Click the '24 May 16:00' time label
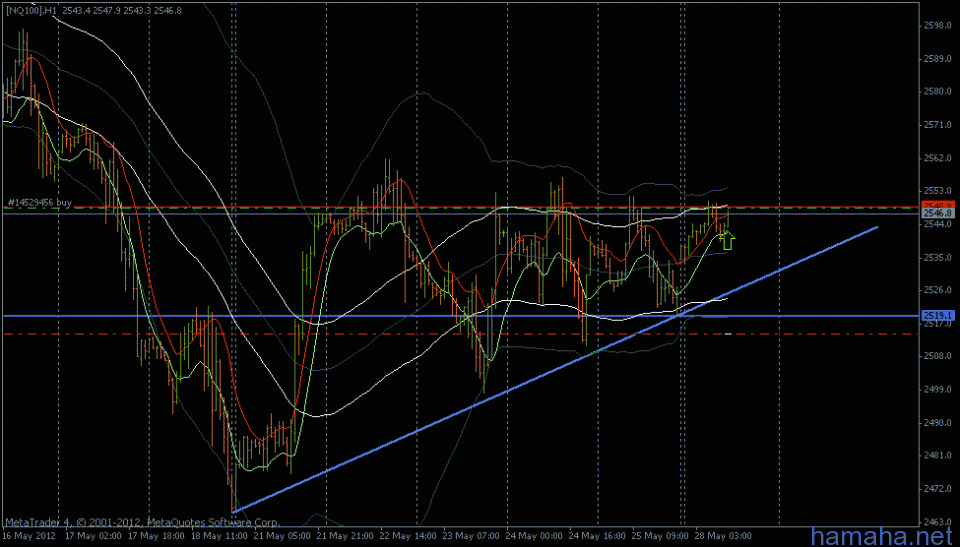 pos(597,535)
